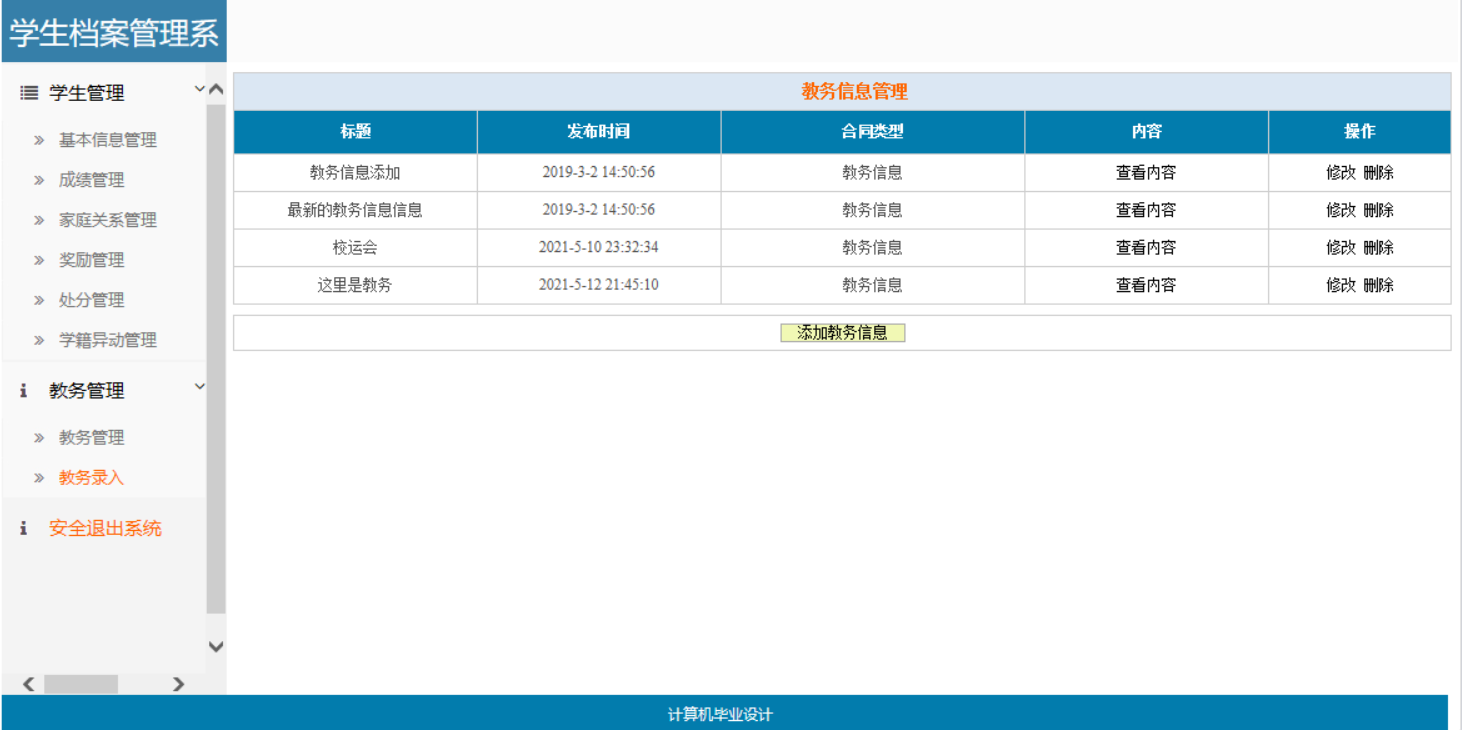Viewport: 1462px width, 730px height.
Task: Click the title cell 校运会
Action: (x=355, y=248)
